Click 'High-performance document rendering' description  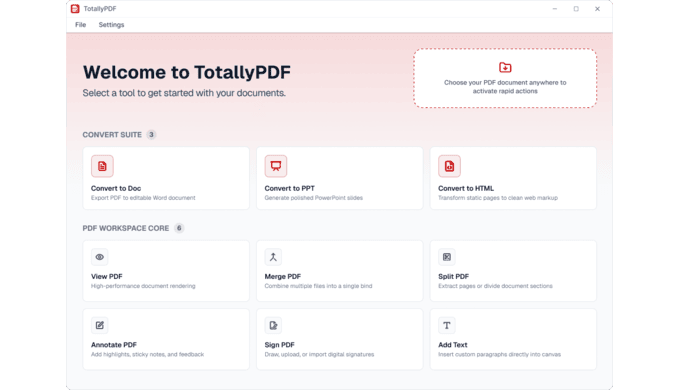(x=143, y=286)
